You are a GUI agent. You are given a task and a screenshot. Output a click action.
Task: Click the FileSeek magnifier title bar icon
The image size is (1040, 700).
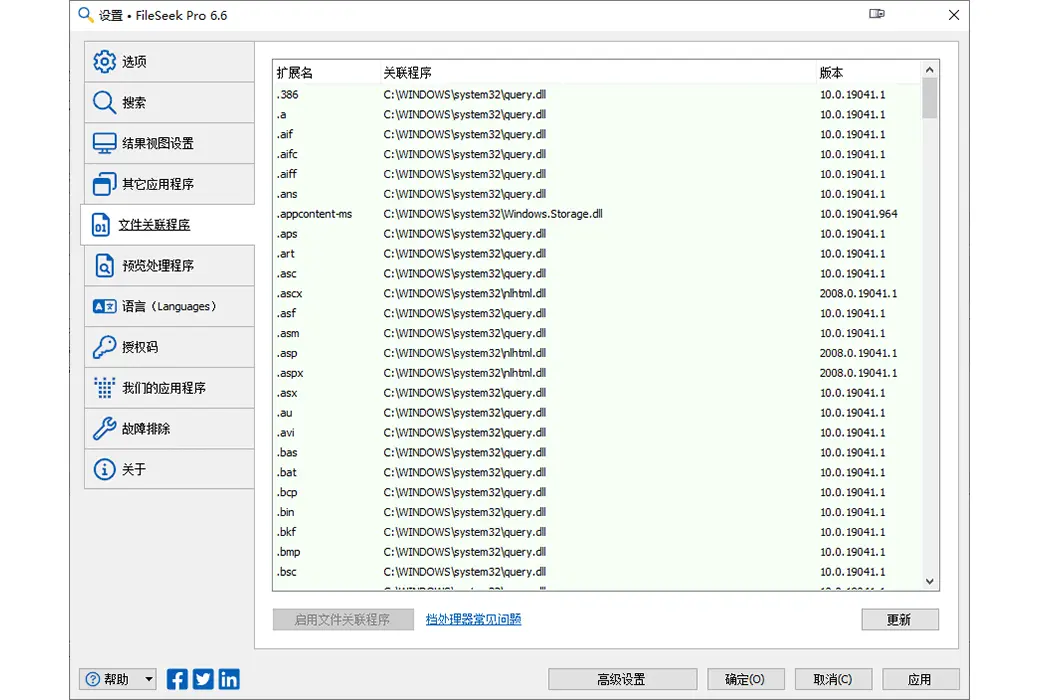coord(86,15)
